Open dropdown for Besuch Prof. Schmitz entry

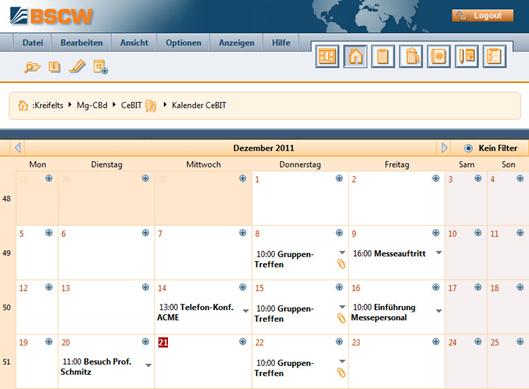click(148, 365)
